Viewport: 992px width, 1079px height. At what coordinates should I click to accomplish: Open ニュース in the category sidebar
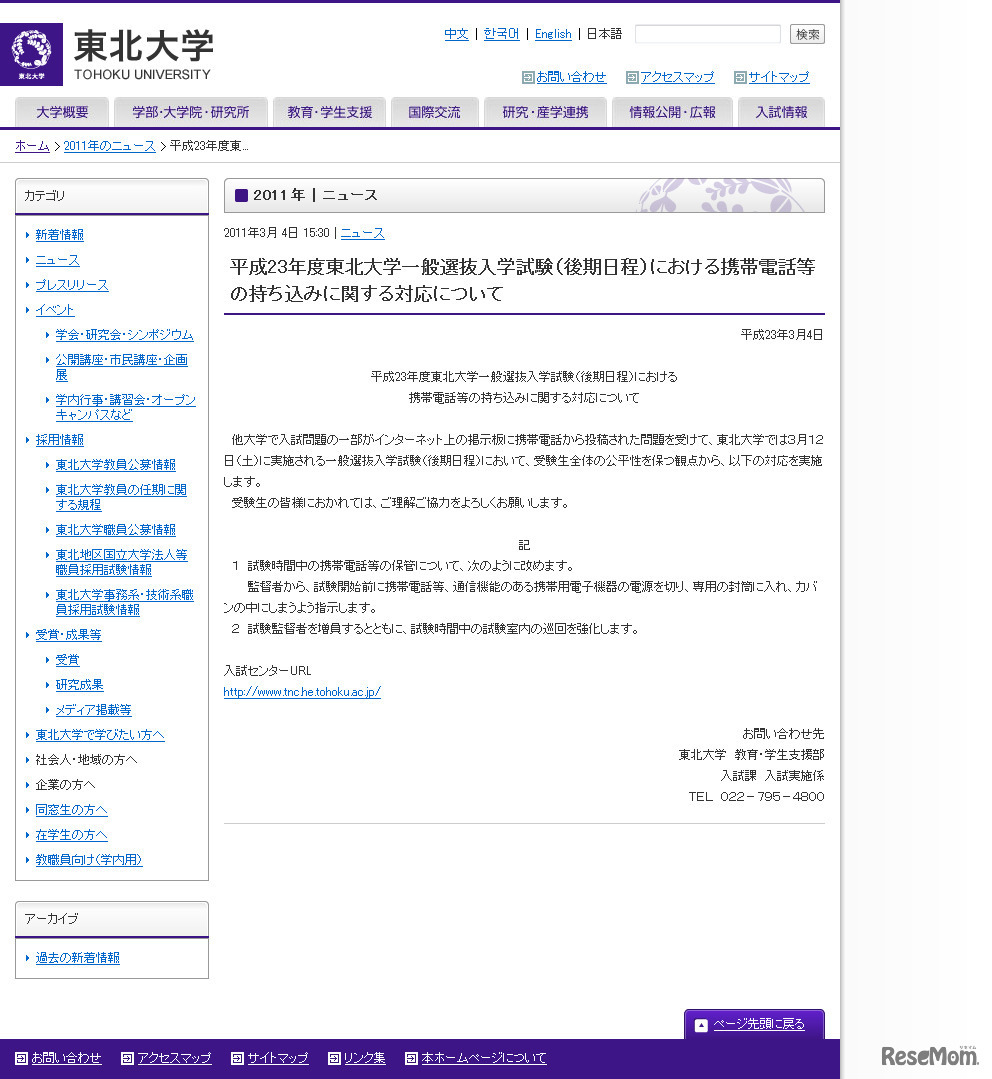pyautogui.click(x=57, y=260)
